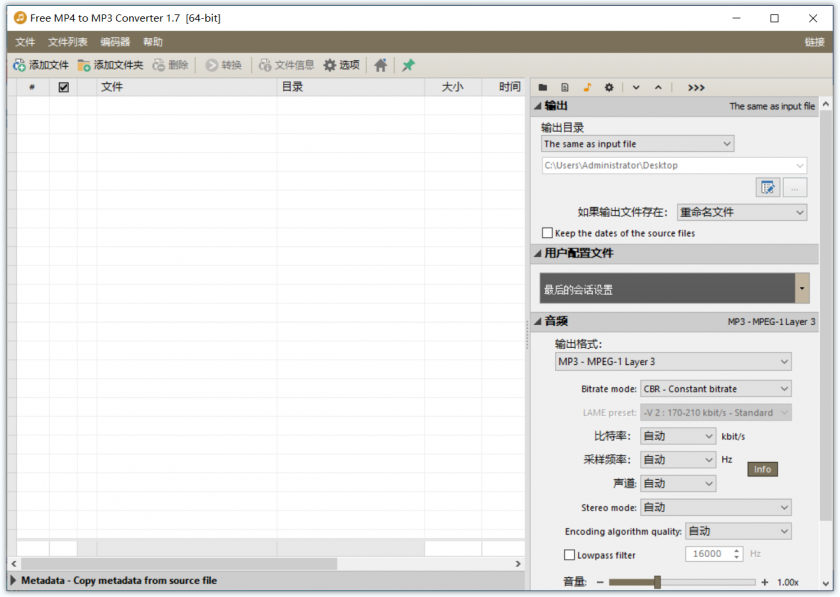Open the 文件列表 menu
This screenshot has height=597, width=840.
click(x=68, y=42)
